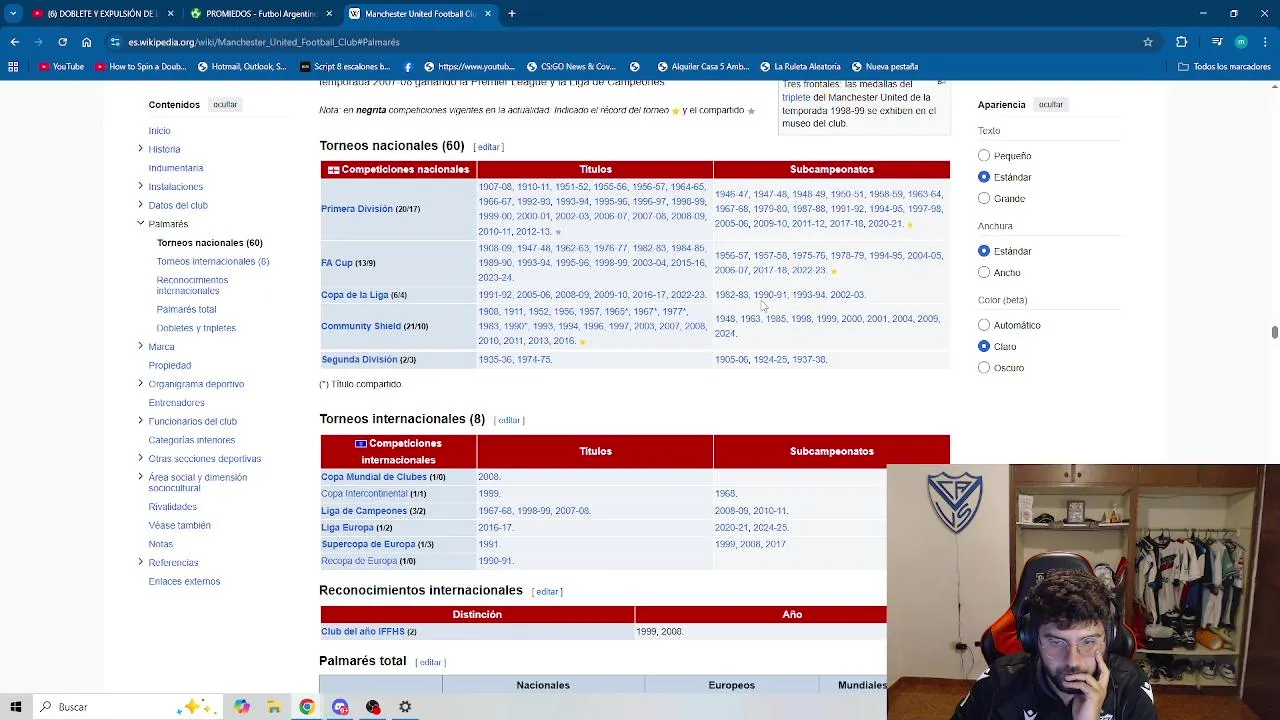Select Pequeño text size
Screen dimensions: 1280x720
pyautogui.click(x=984, y=156)
